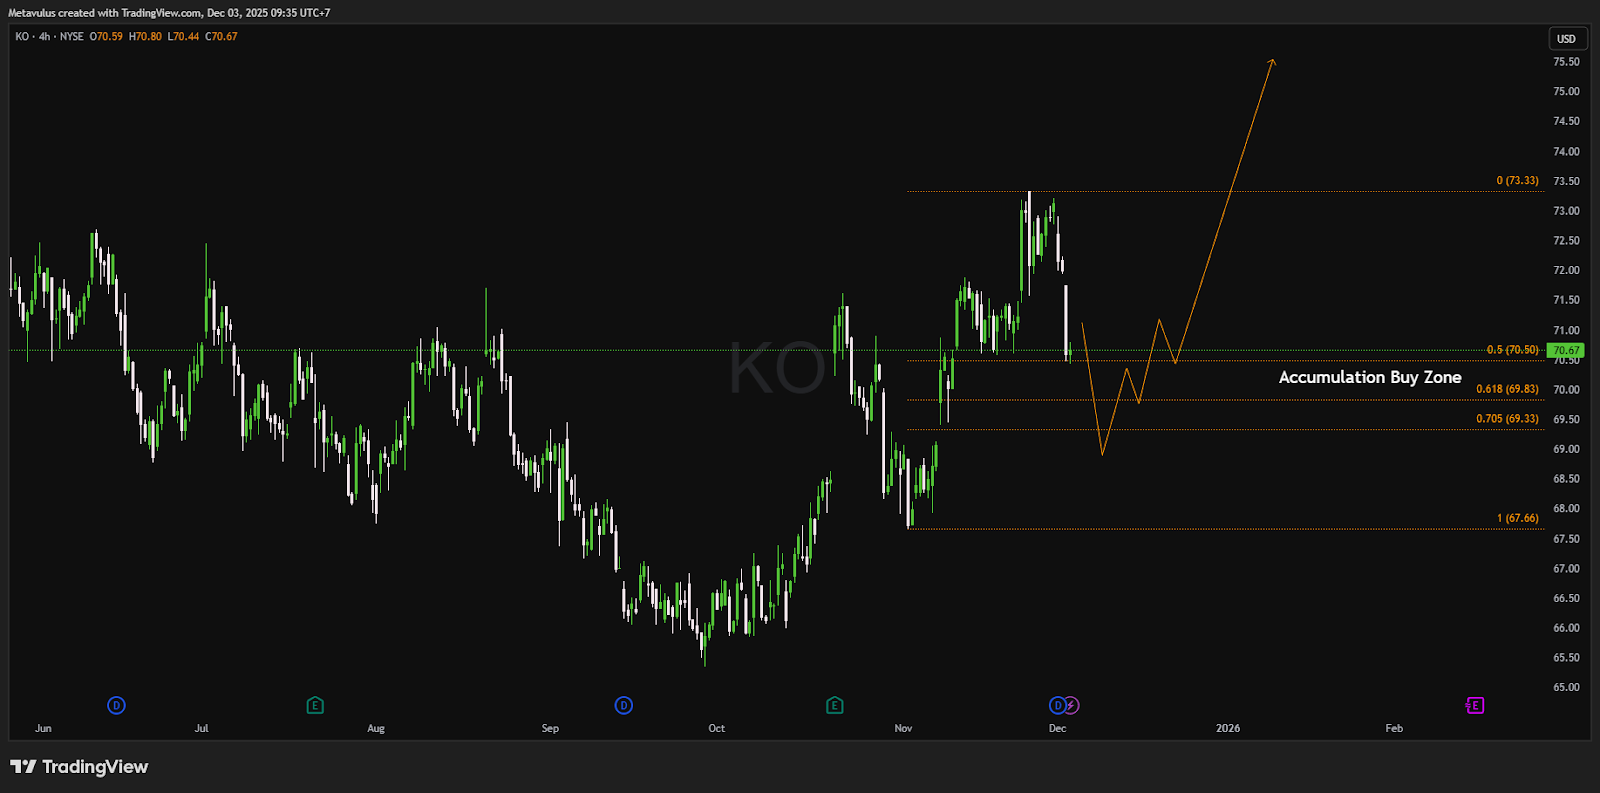Select the 'Accumulation Buy Zone' text annotation

click(1369, 377)
